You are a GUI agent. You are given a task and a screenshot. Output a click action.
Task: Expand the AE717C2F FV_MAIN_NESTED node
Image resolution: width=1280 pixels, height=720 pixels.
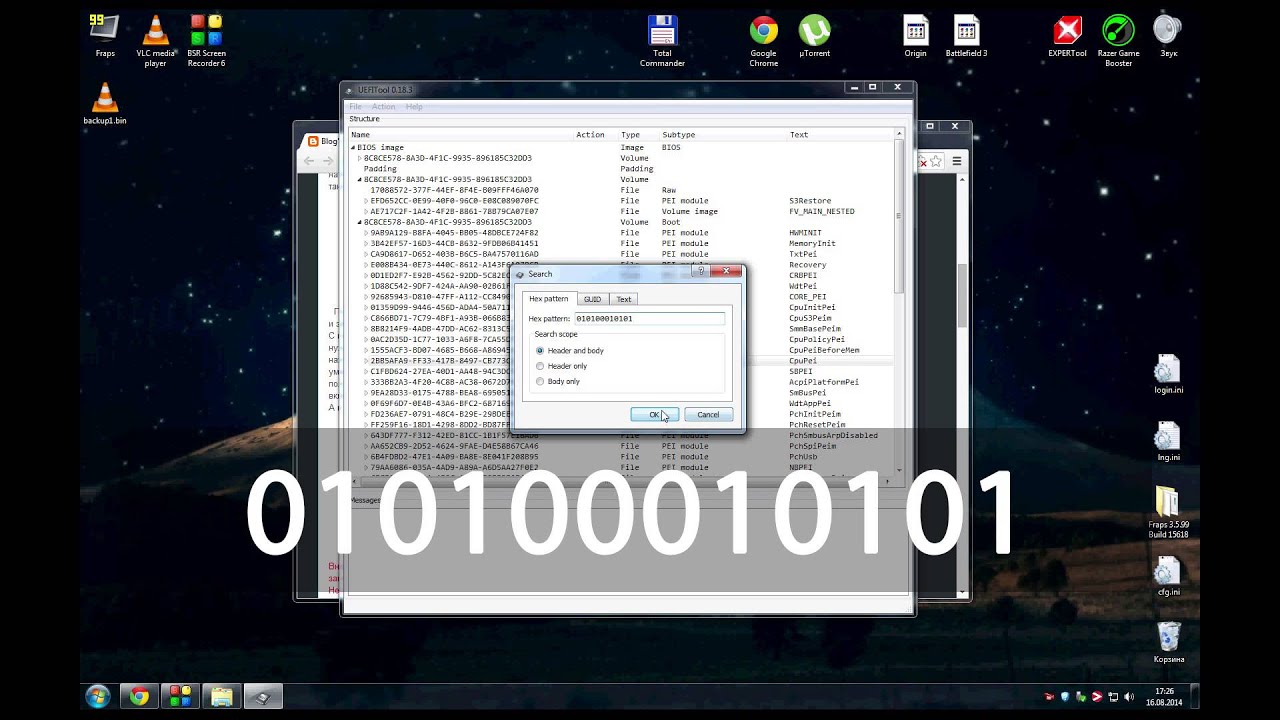coord(366,212)
